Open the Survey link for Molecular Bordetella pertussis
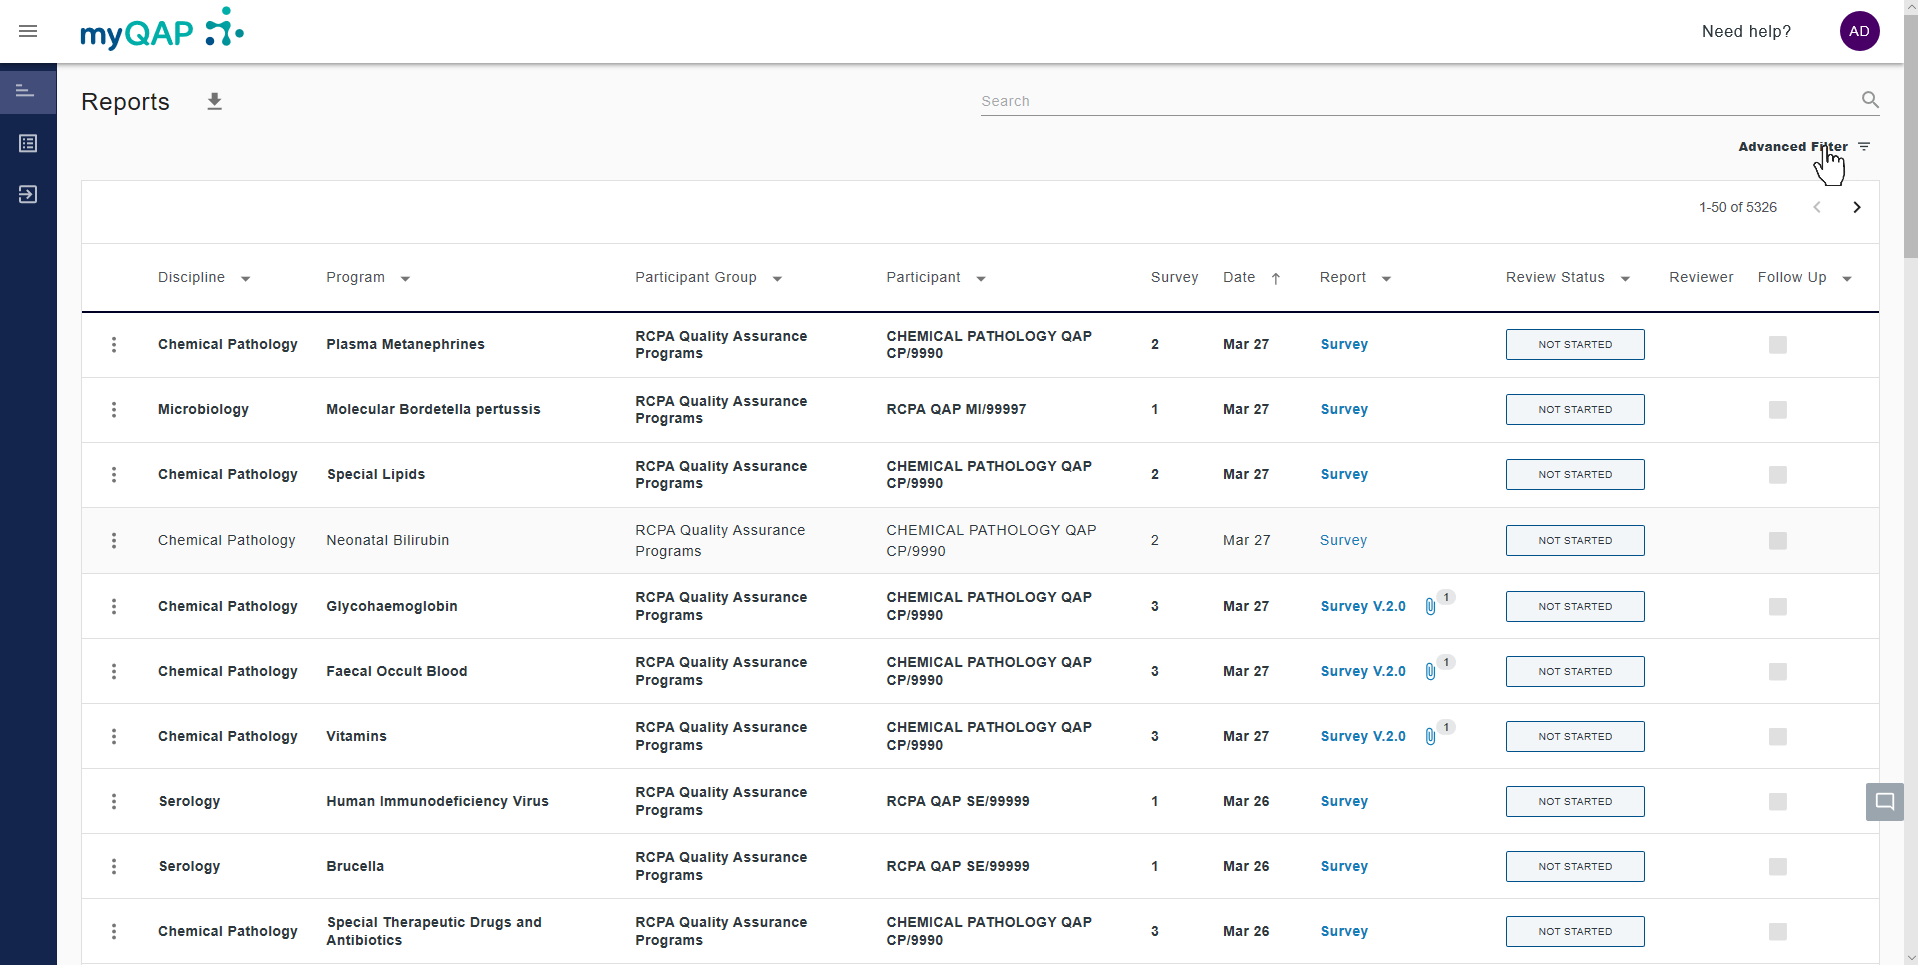 click(x=1344, y=409)
